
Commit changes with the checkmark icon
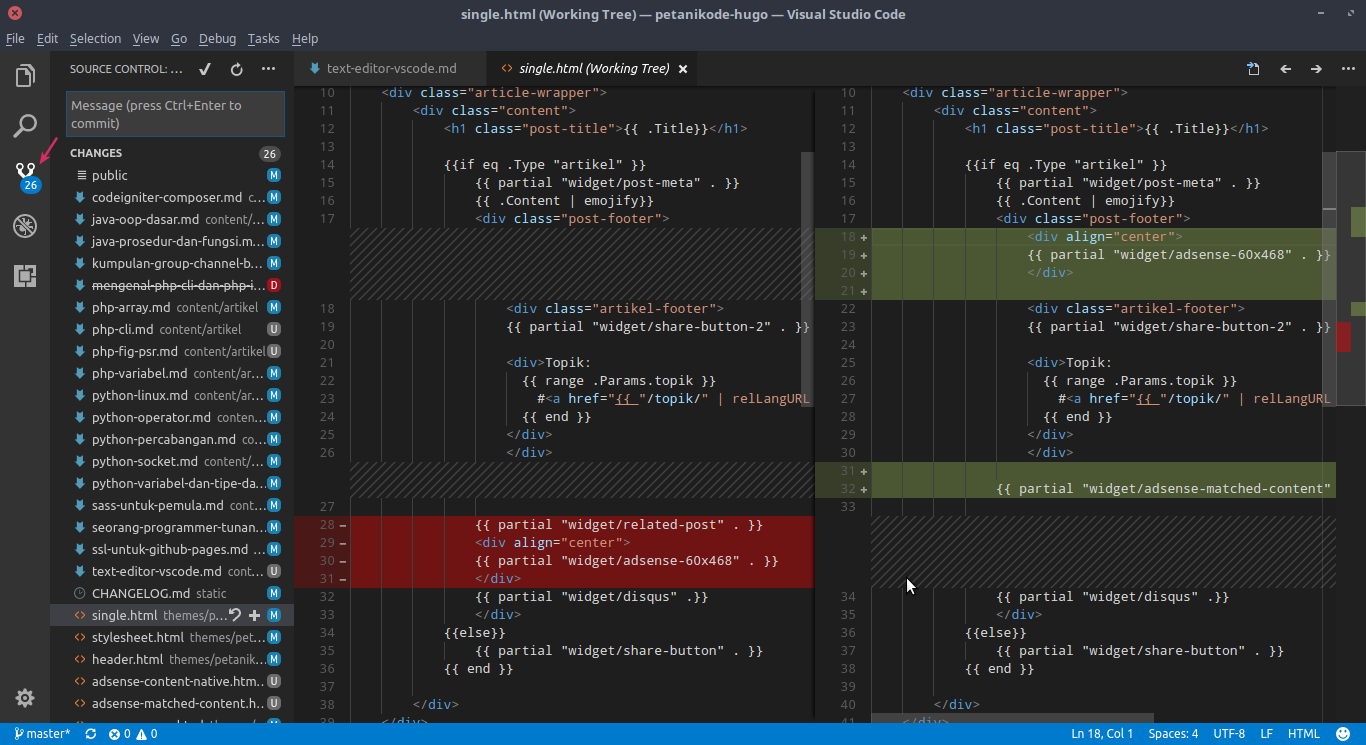pos(204,69)
